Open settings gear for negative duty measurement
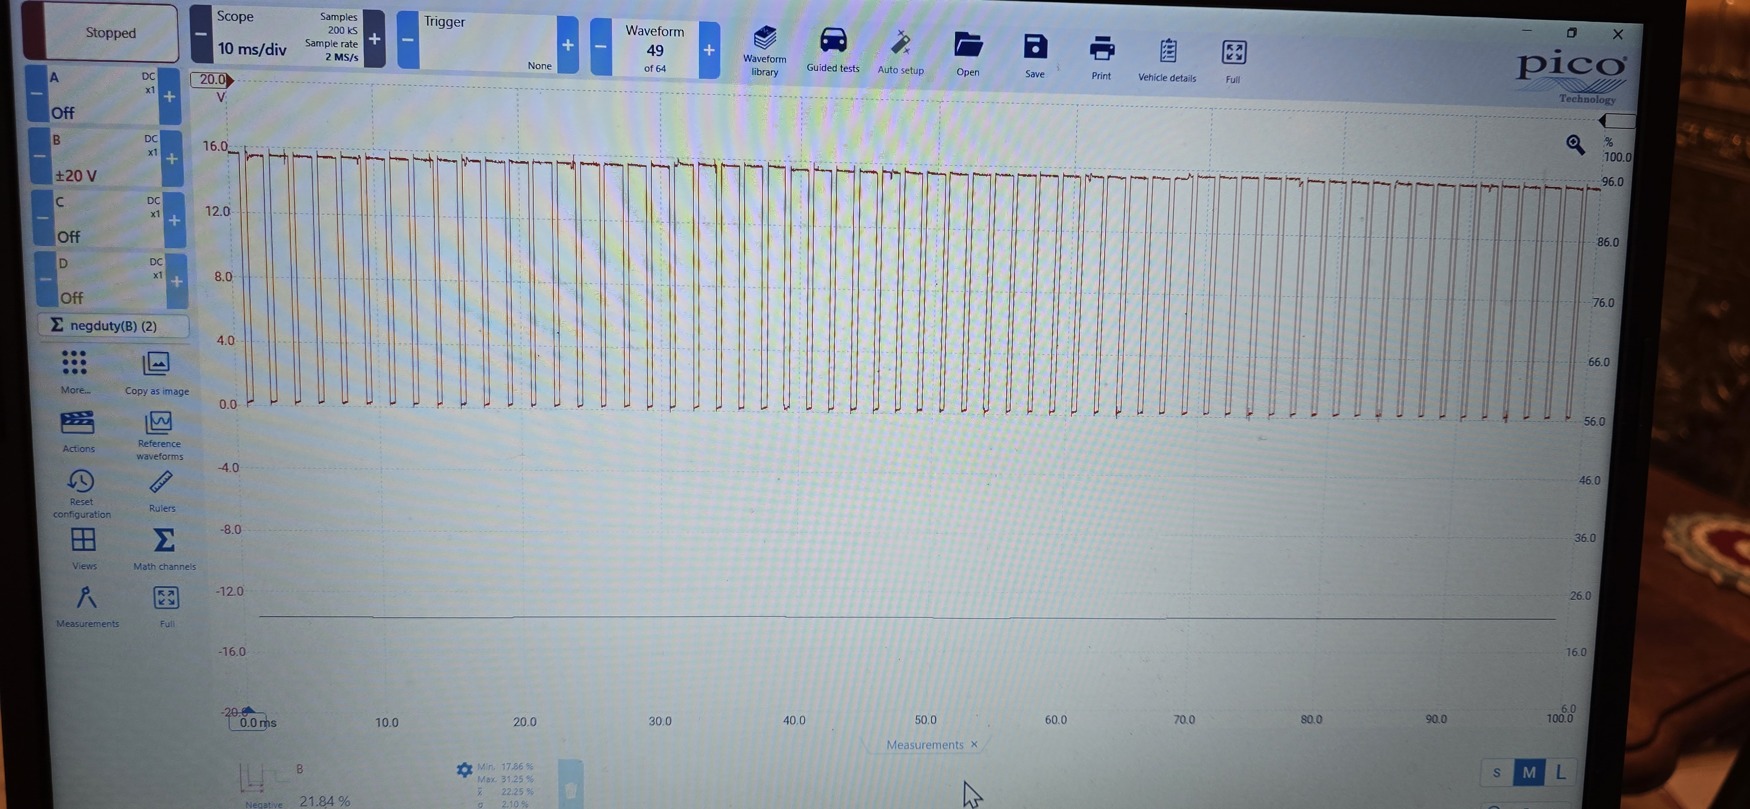 (464, 770)
